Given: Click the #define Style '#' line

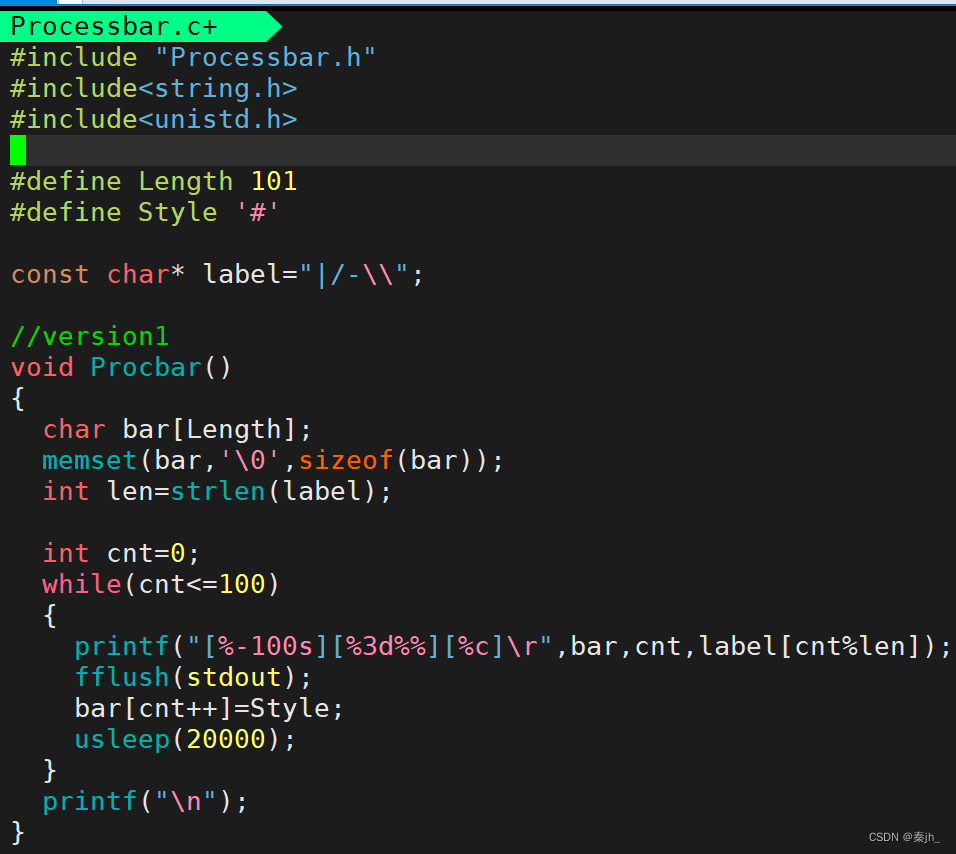Looking at the screenshot, I should pos(145,213).
